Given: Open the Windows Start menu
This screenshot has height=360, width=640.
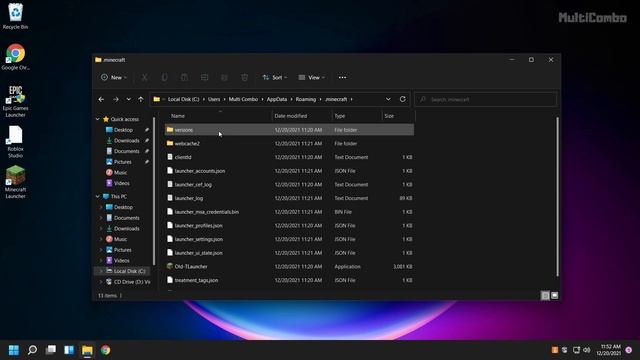Looking at the screenshot, I should [x=14, y=350].
